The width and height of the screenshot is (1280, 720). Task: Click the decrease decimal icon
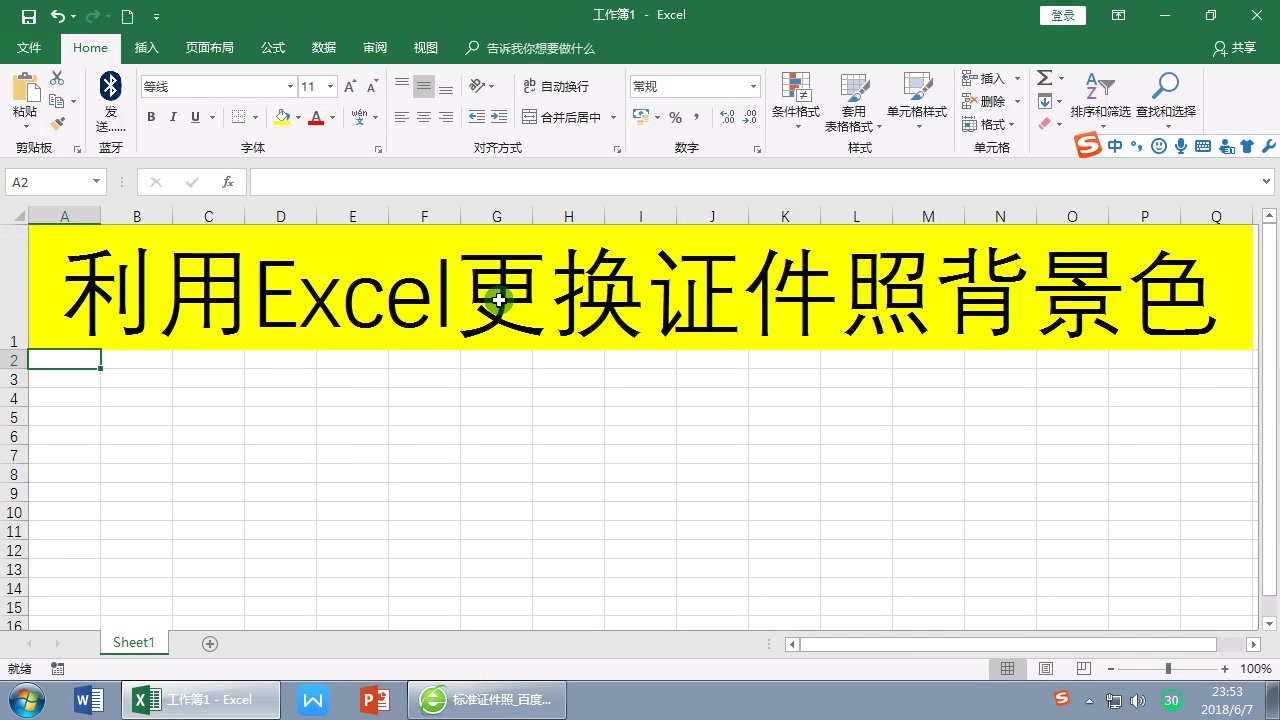click(x=751, y=117)
